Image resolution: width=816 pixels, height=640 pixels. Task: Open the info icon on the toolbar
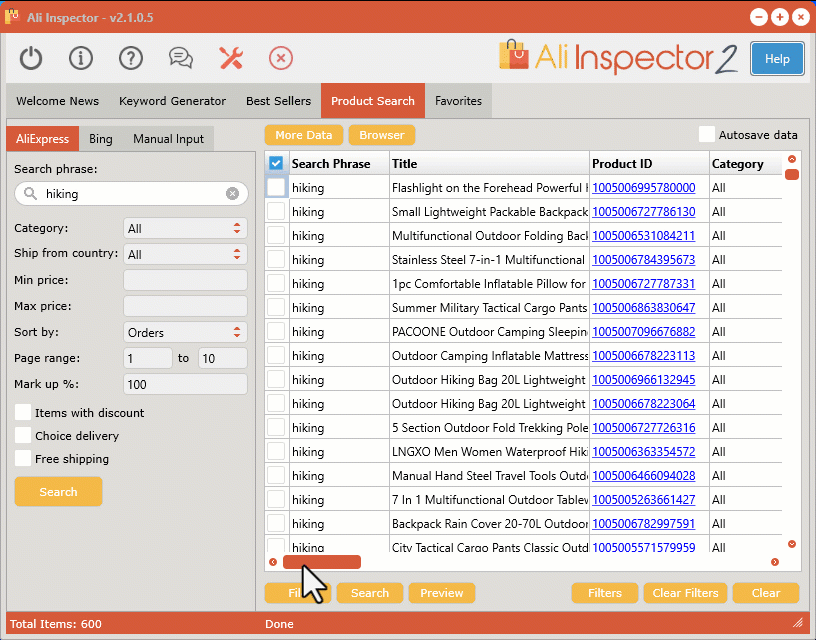point(80,58)
